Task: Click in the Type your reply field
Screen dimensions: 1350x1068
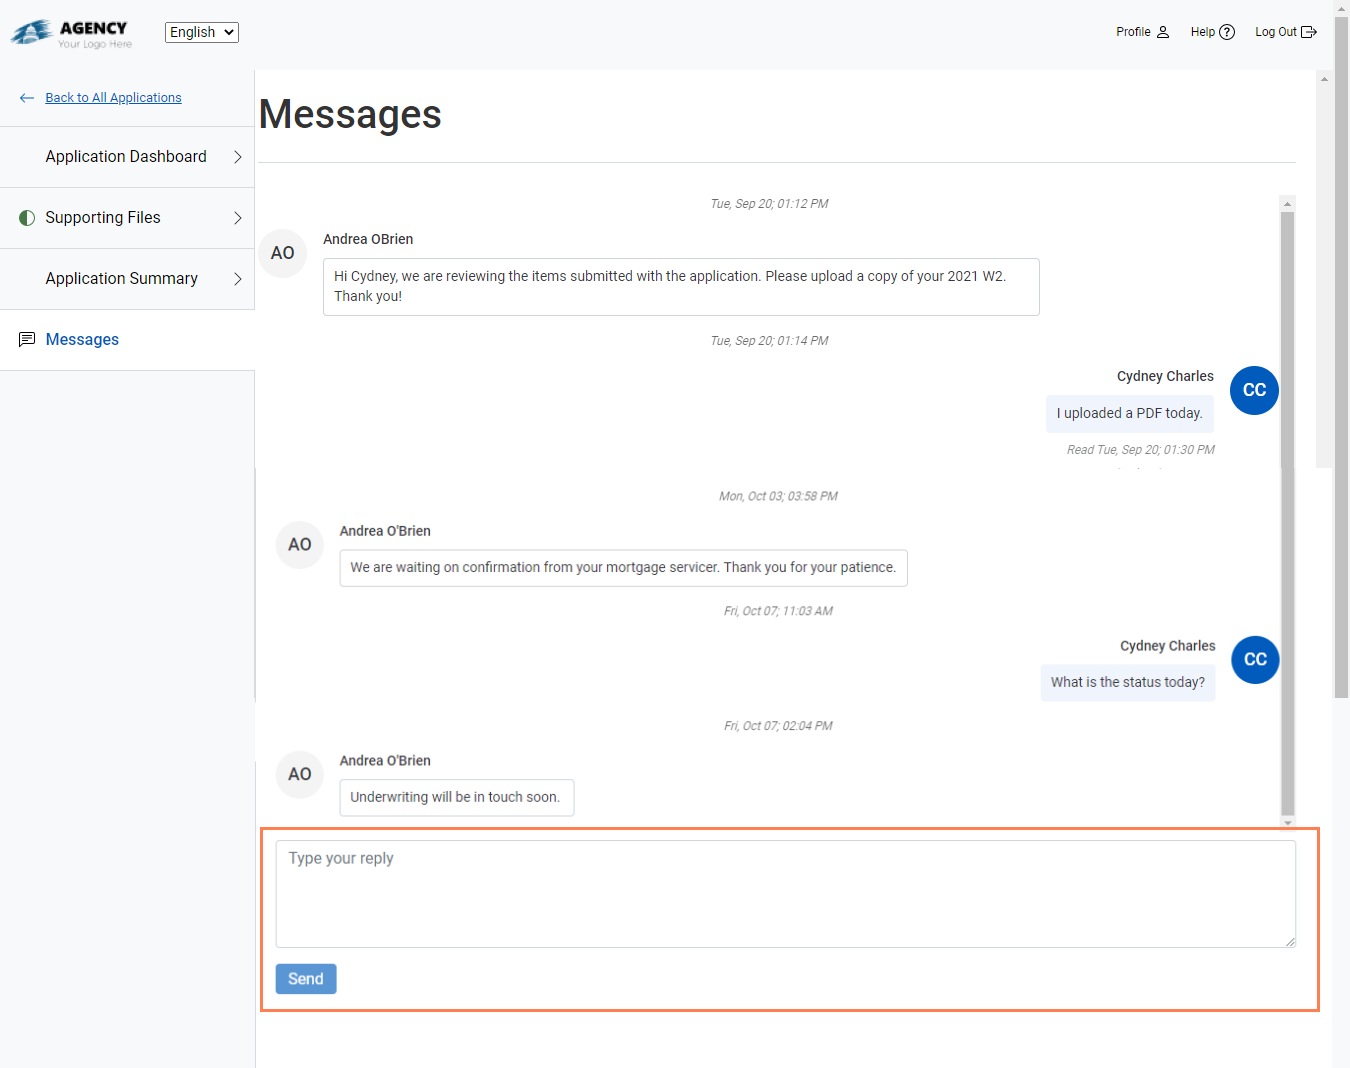Action: click(785, 893)
